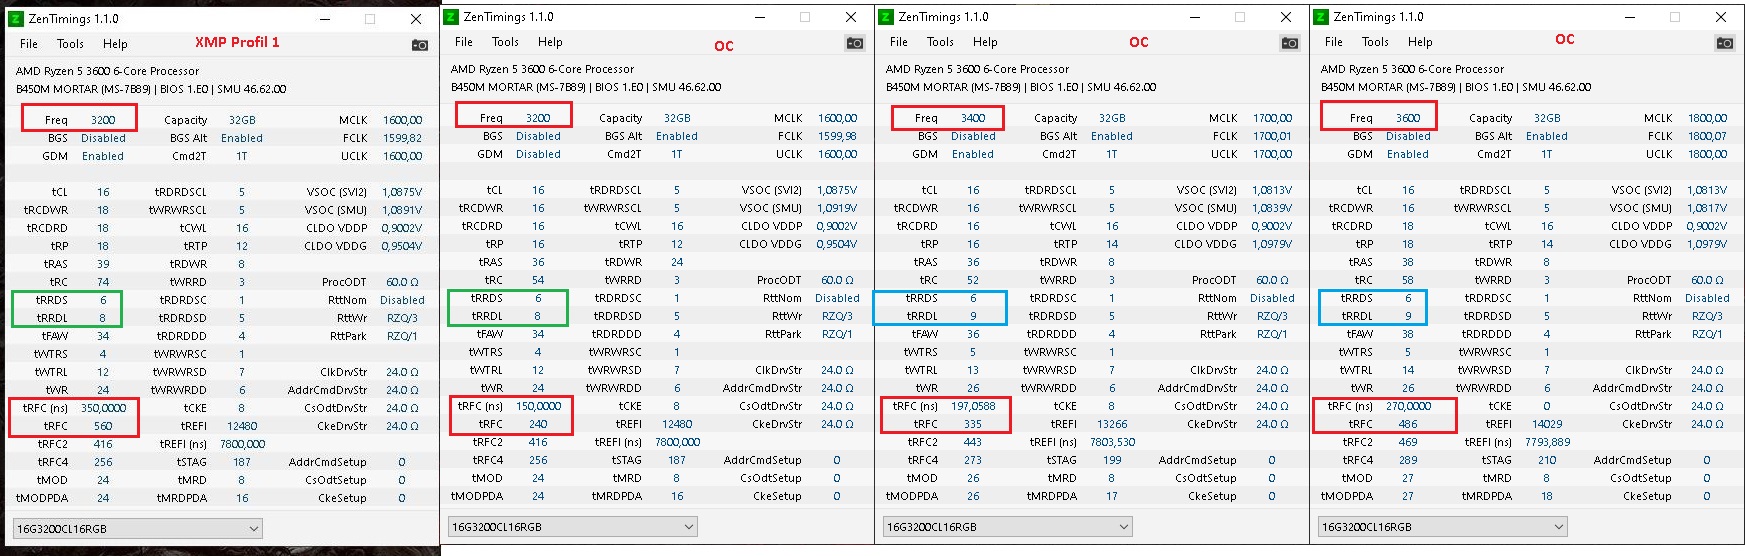This screenshot has width=1745, height=556.
Task: Click VSOC (SMU) value 1,0919V
Action: click(837, 208)
